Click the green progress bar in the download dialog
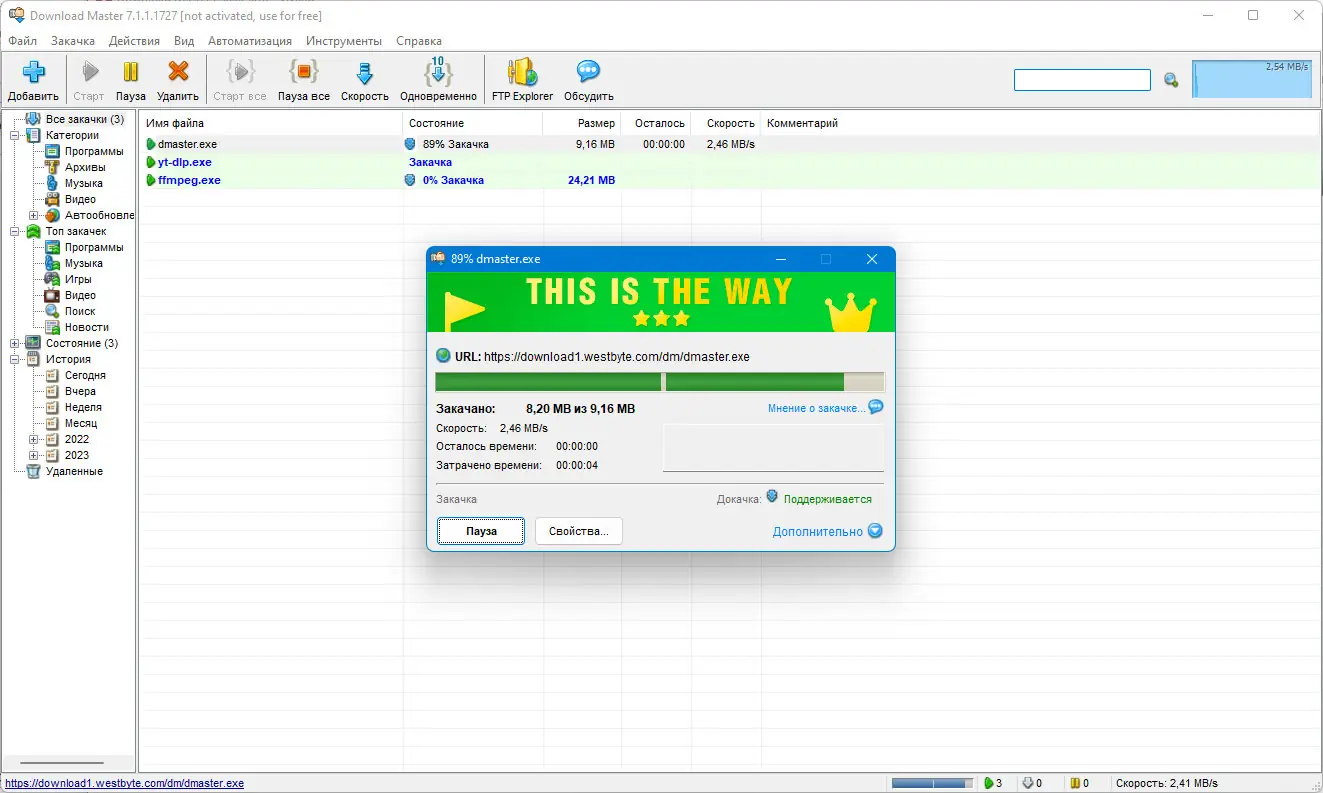The height and width of the screenshot is (793, 1323). (660, 382)
